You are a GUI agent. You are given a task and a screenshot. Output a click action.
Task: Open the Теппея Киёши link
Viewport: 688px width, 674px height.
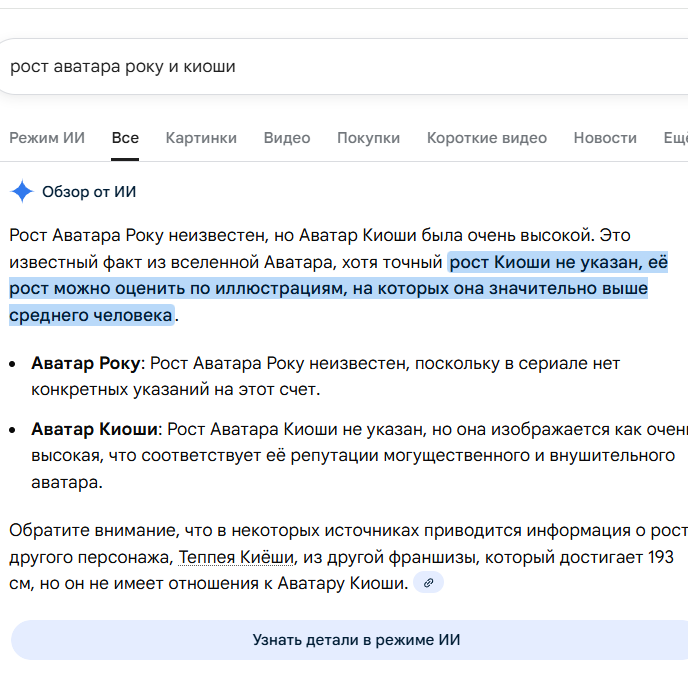236,557
